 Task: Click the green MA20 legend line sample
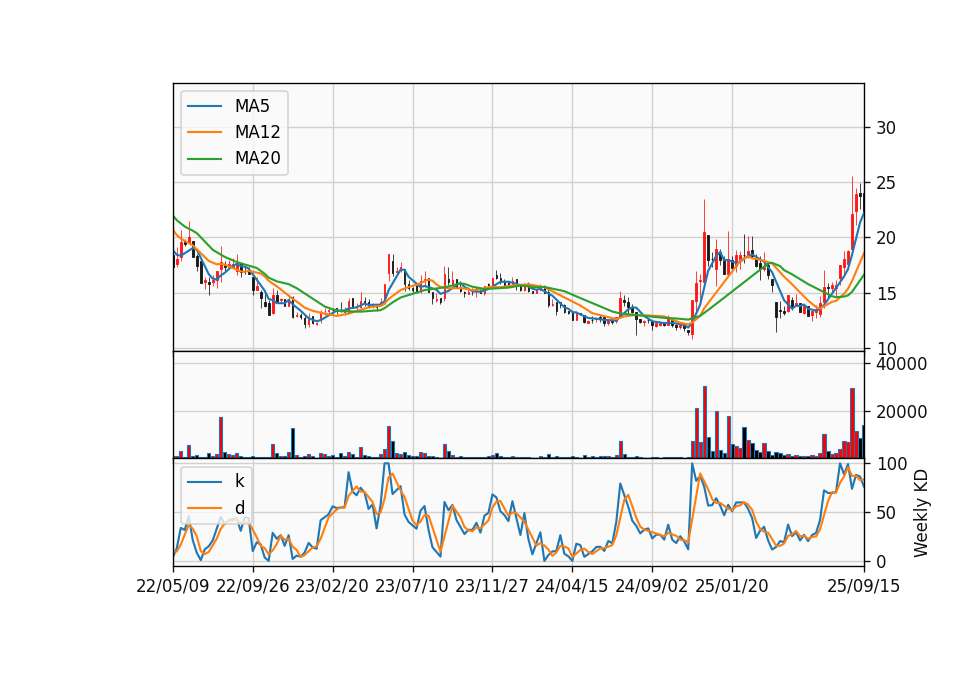204,159
